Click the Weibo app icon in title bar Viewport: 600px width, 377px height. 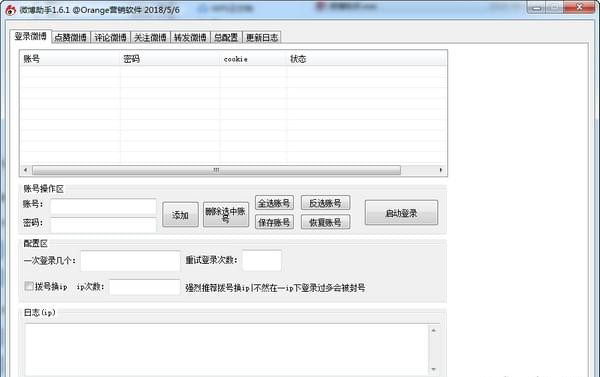[x=10, y=10]
